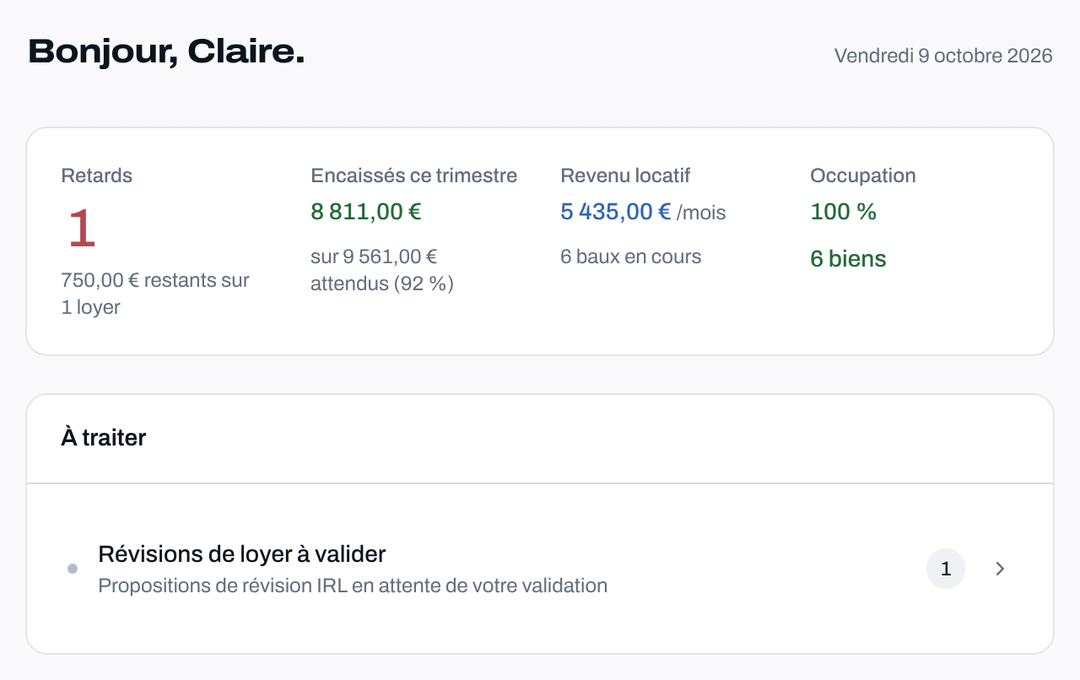Image resolution: width=1080 pixels, height=680 pixels.
Task: Click the date "Vendredi 9 octobre 2026"
Action: tap(943, 56)
